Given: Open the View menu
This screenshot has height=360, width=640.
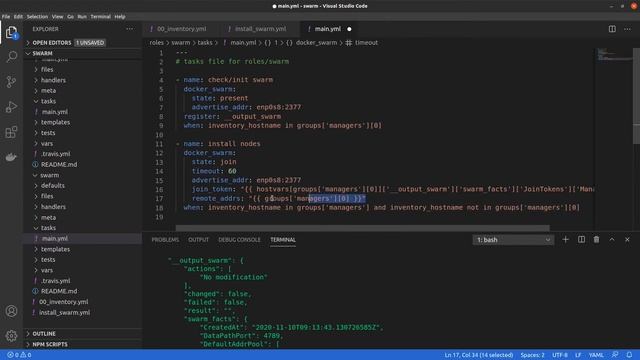Looking at the screenshot, I should coord(57,17).
